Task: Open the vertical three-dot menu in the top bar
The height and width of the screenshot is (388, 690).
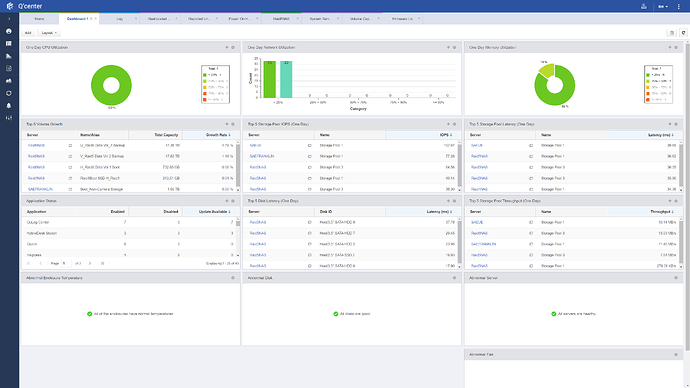Action: click(679, 6)
